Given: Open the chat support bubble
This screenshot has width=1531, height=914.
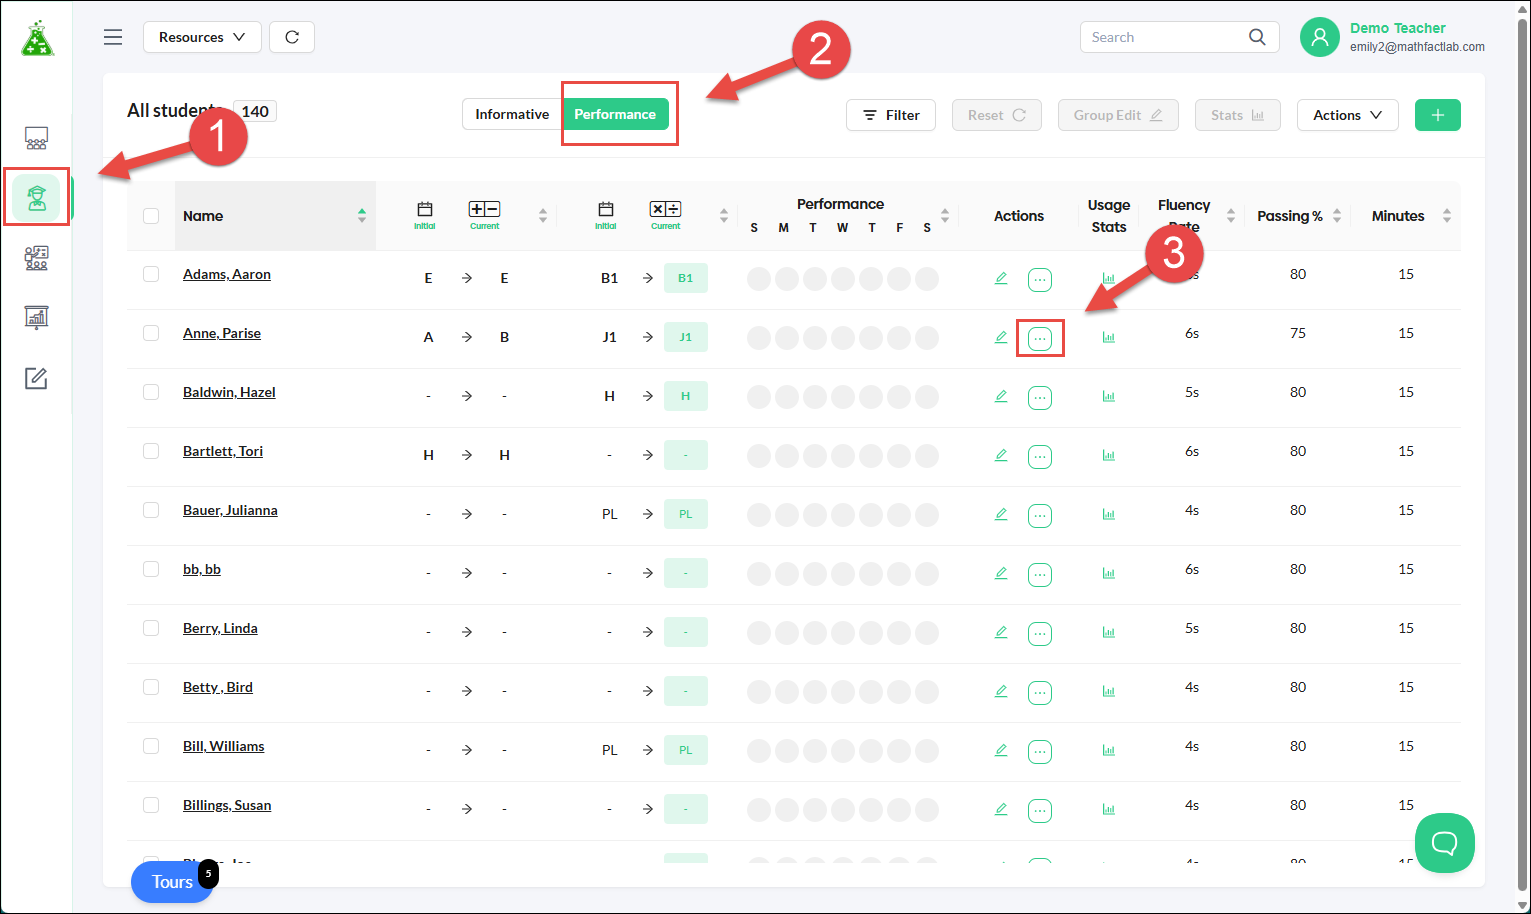Looking at the screenshot, I should click(1445, 843).
